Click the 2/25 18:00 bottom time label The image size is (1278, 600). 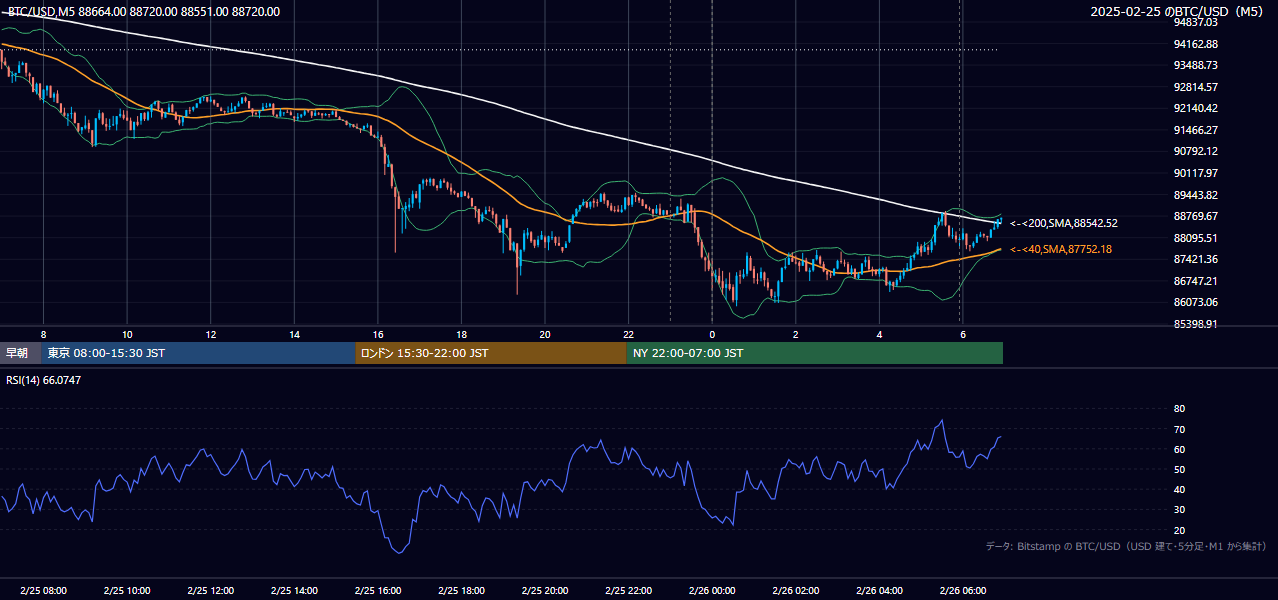pos(461,591)
